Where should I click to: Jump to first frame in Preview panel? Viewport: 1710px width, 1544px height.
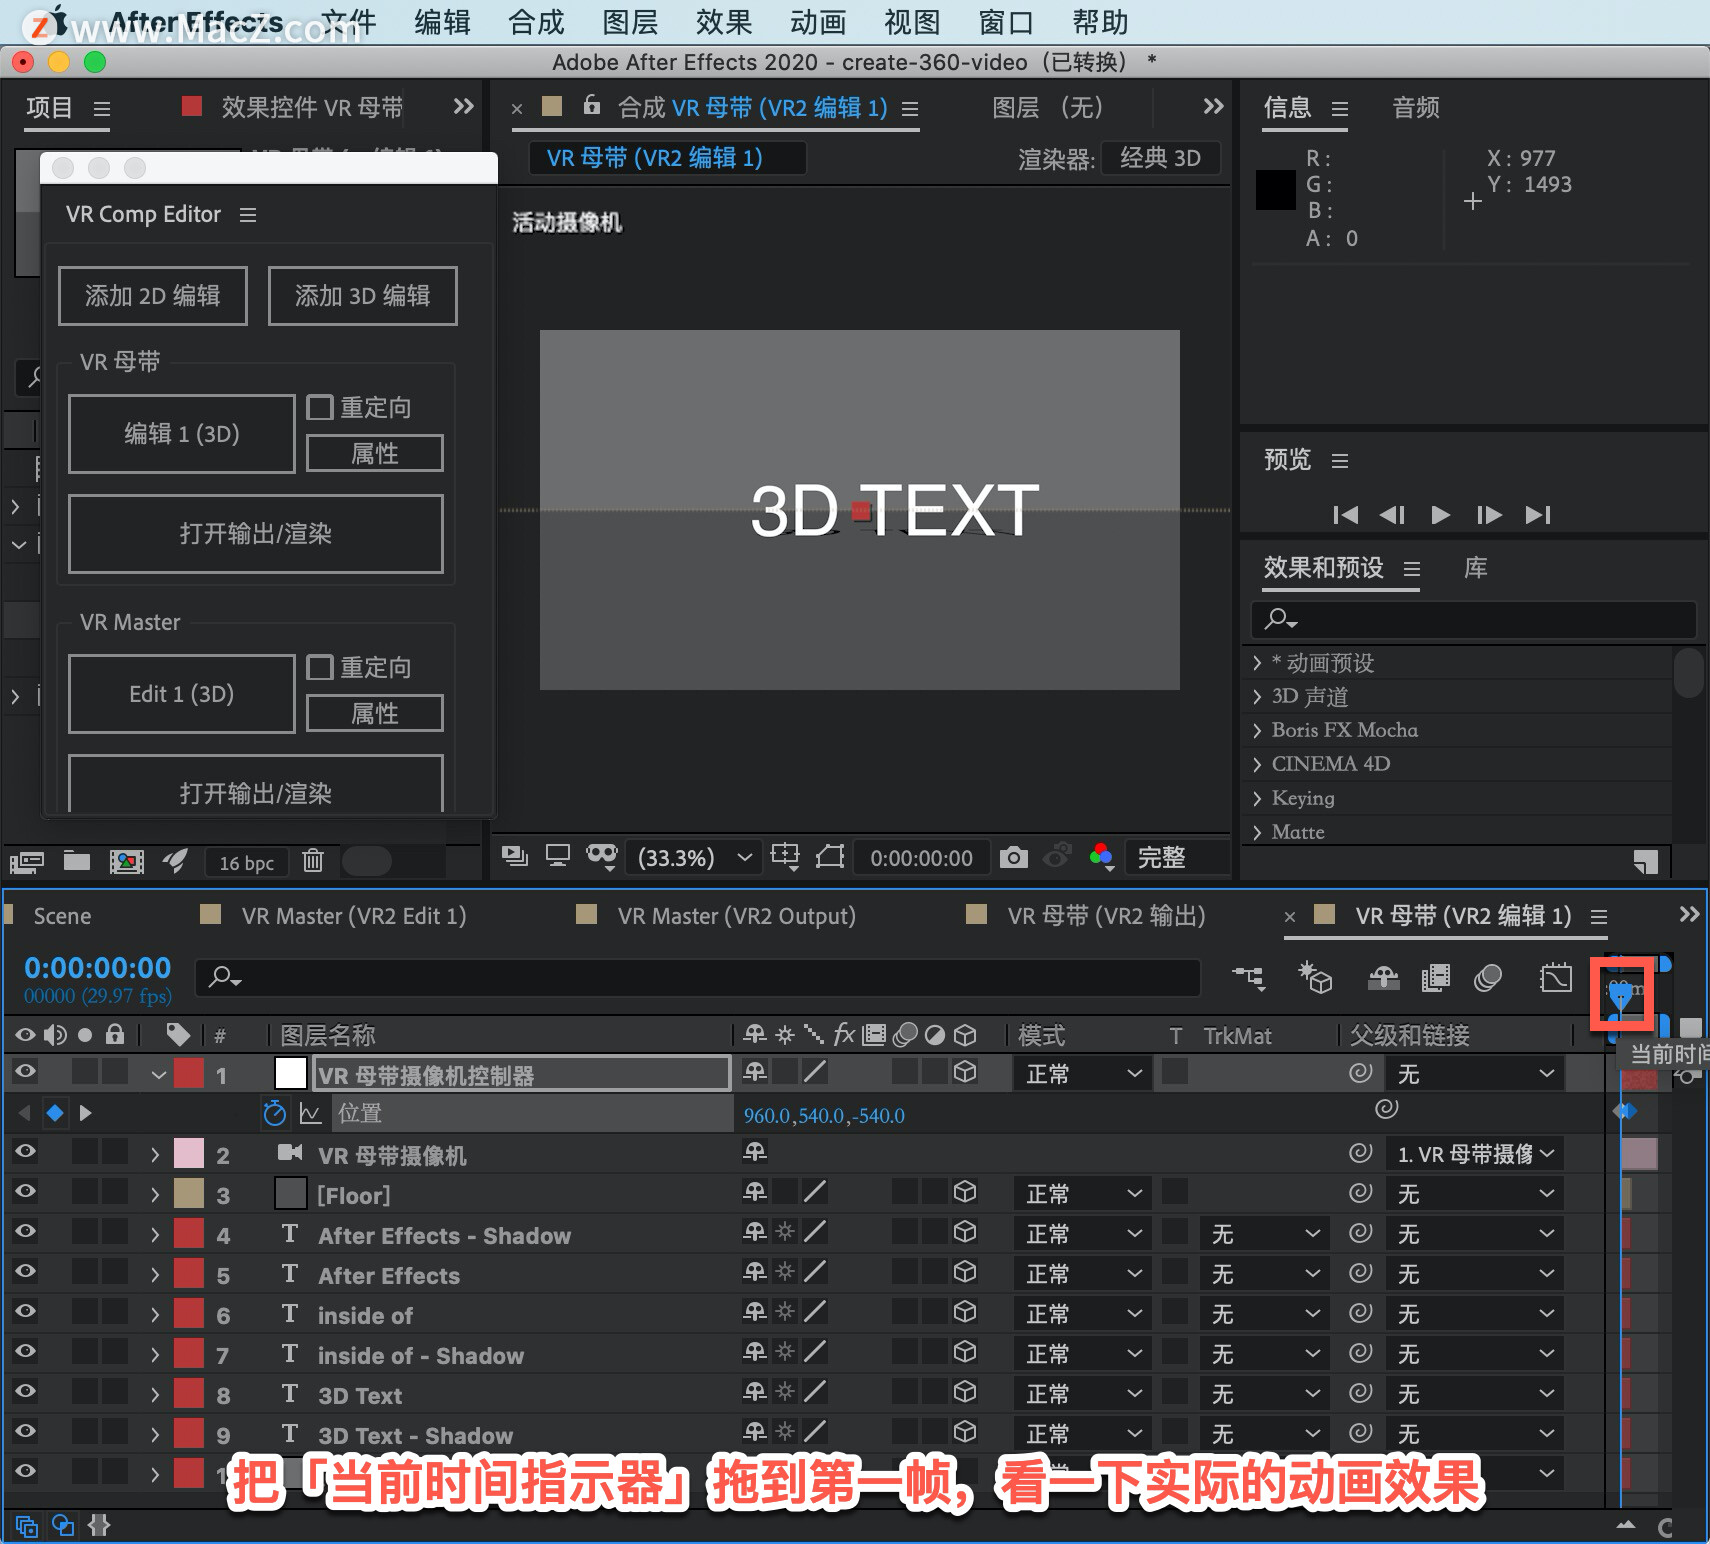[1346, 515]
